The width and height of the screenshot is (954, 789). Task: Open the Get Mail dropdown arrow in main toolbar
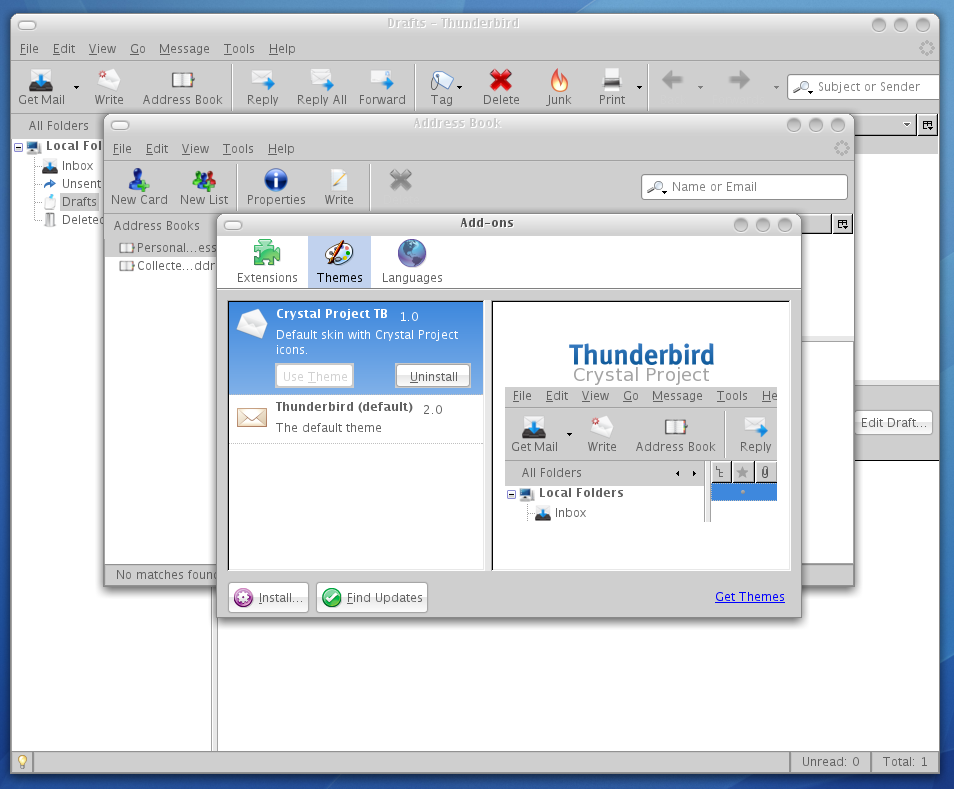[x=76, y=88]
